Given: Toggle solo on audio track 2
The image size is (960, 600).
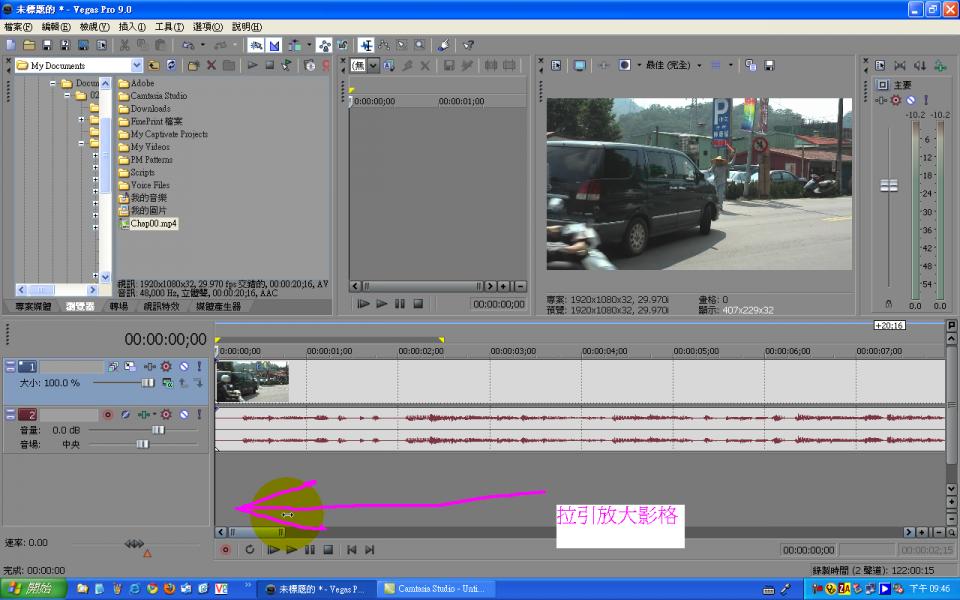Looking at the screenshot, I should (198, 414).
